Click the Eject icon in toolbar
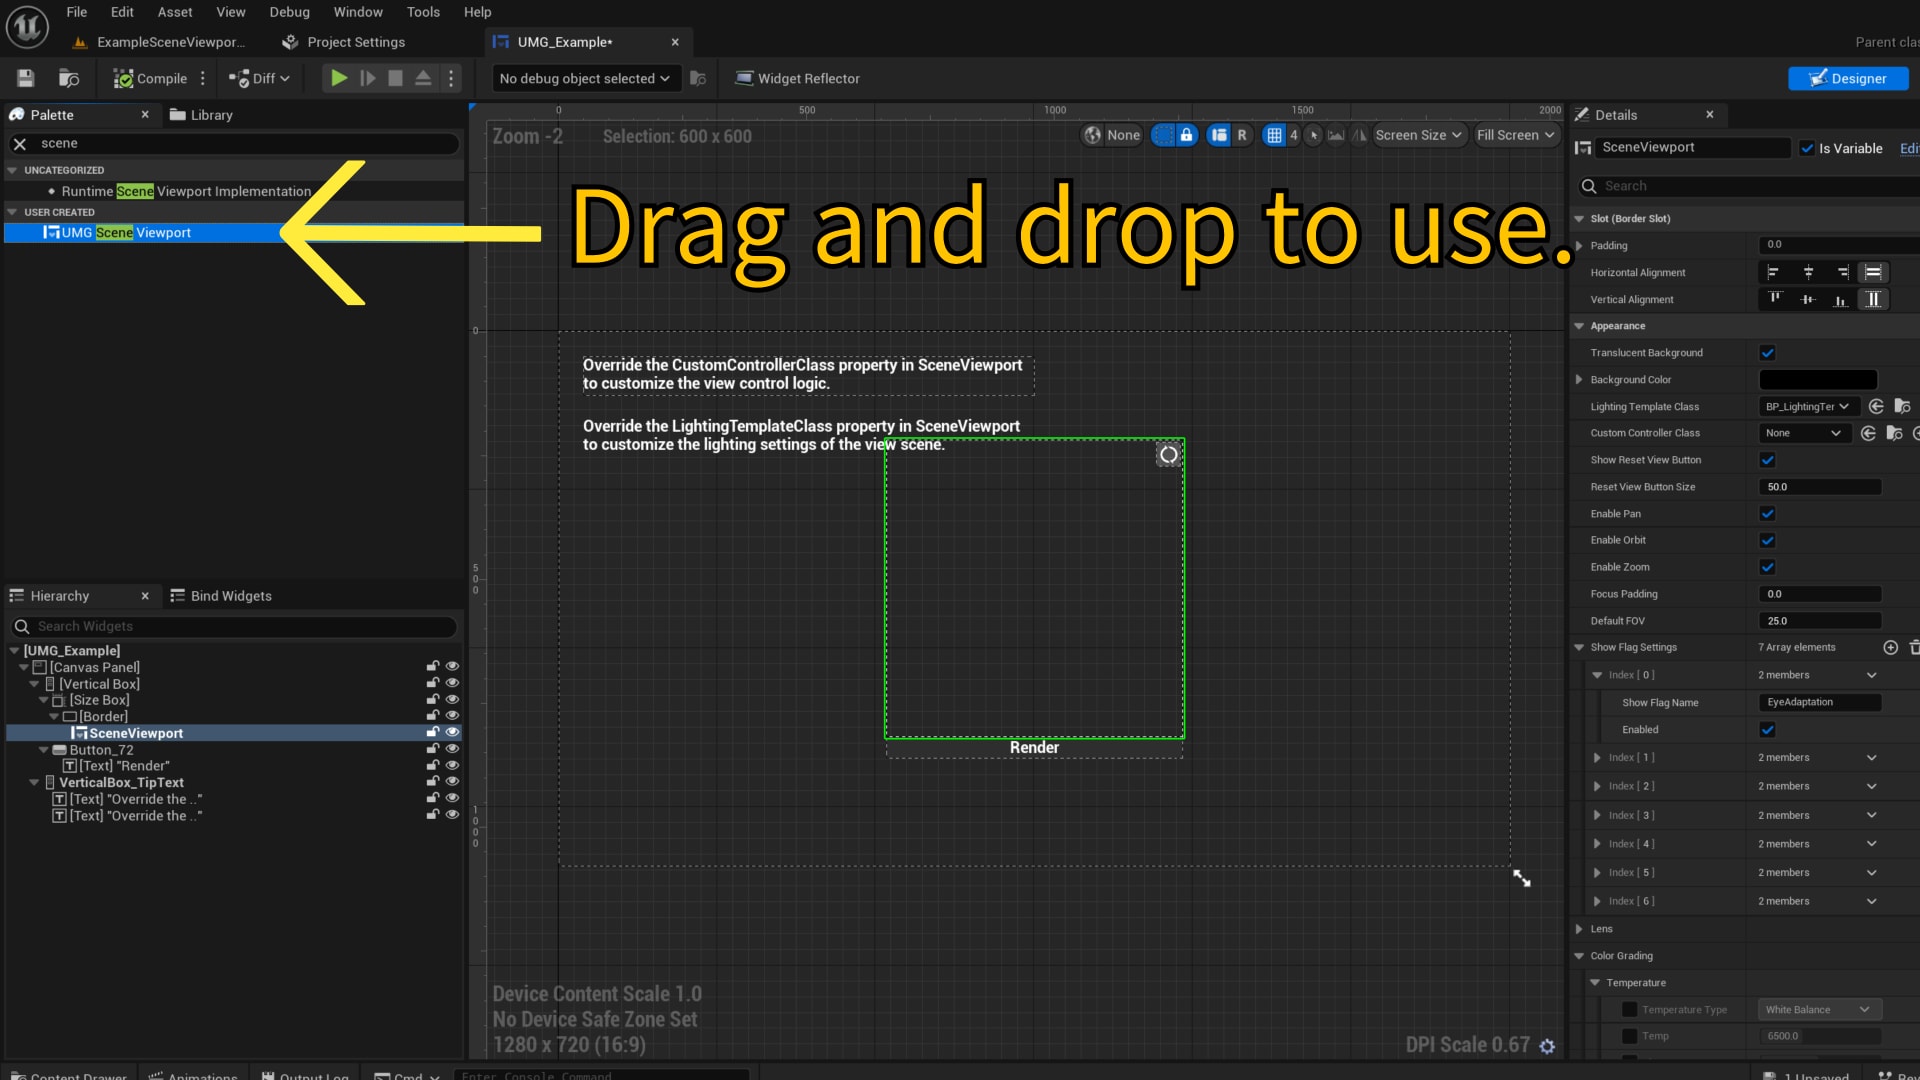This screenshot has width=1920, height=1080. (x=424, y=78)
